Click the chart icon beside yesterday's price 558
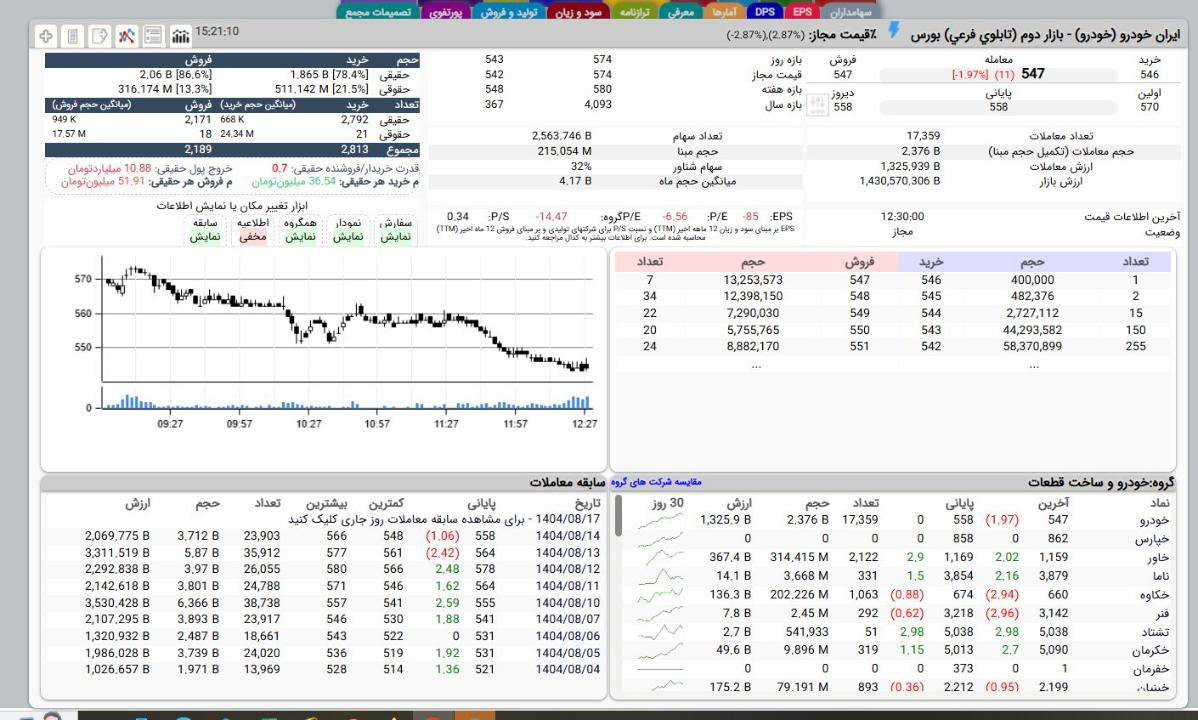 pos(816,104)
